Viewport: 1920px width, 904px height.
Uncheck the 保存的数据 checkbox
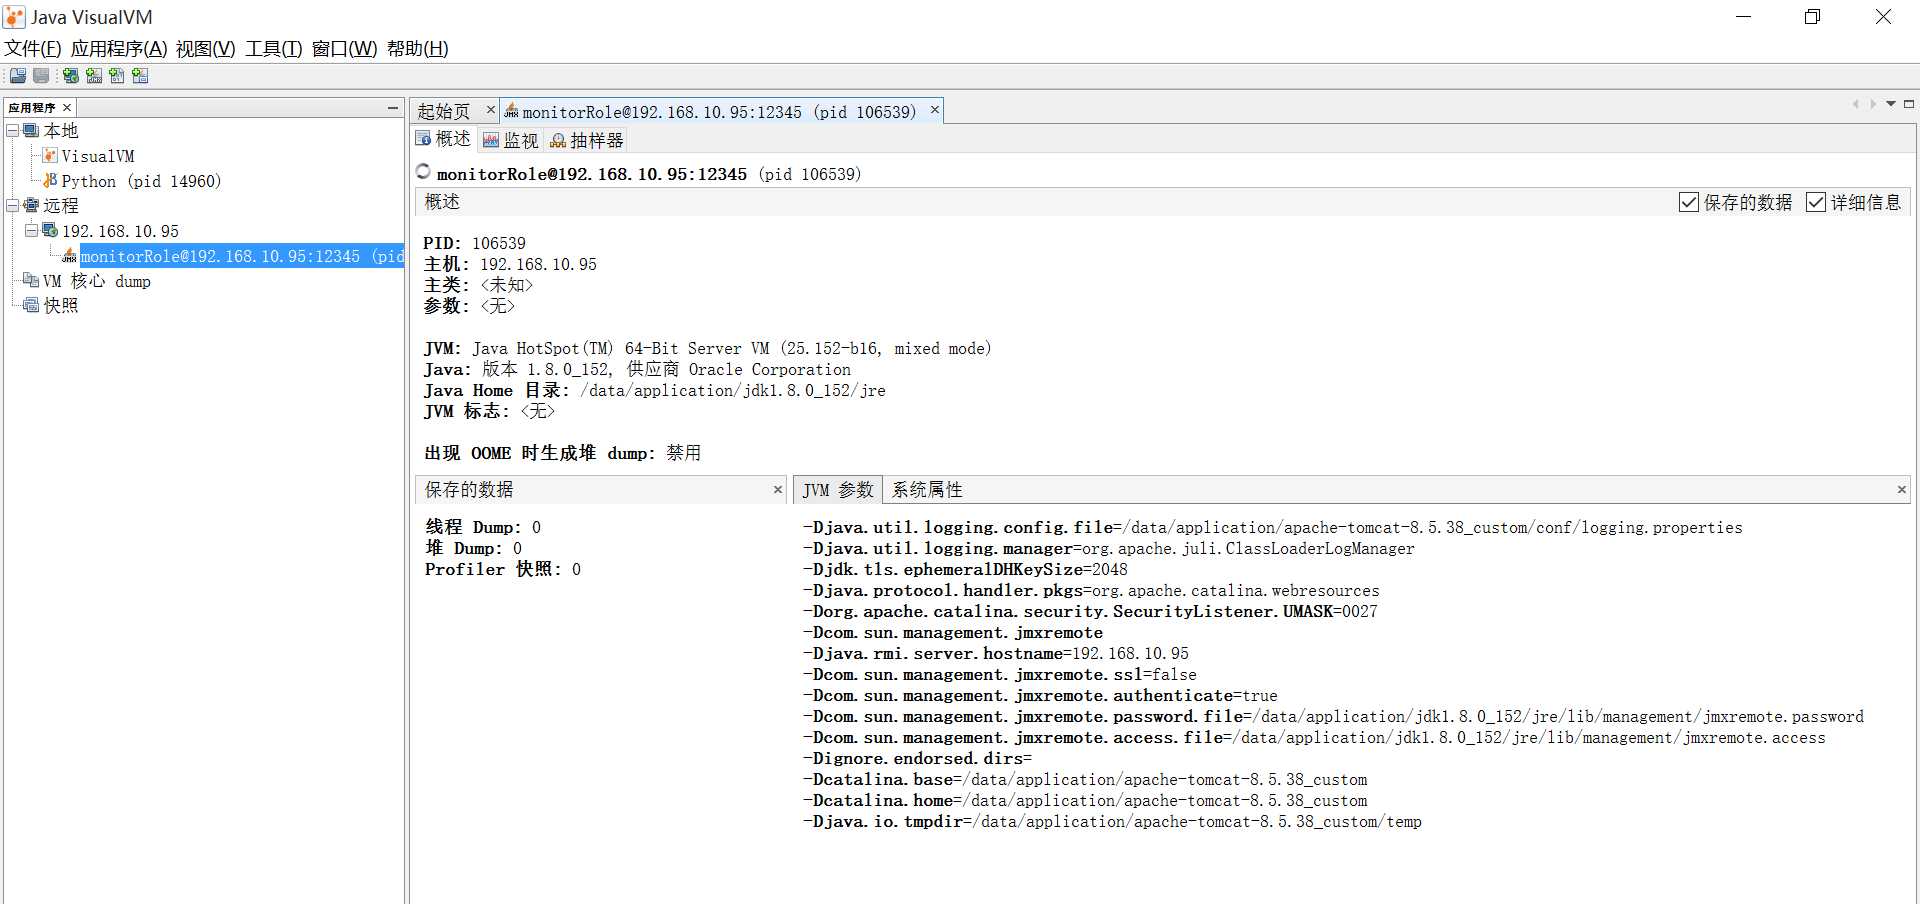[x=1689, y=202]
